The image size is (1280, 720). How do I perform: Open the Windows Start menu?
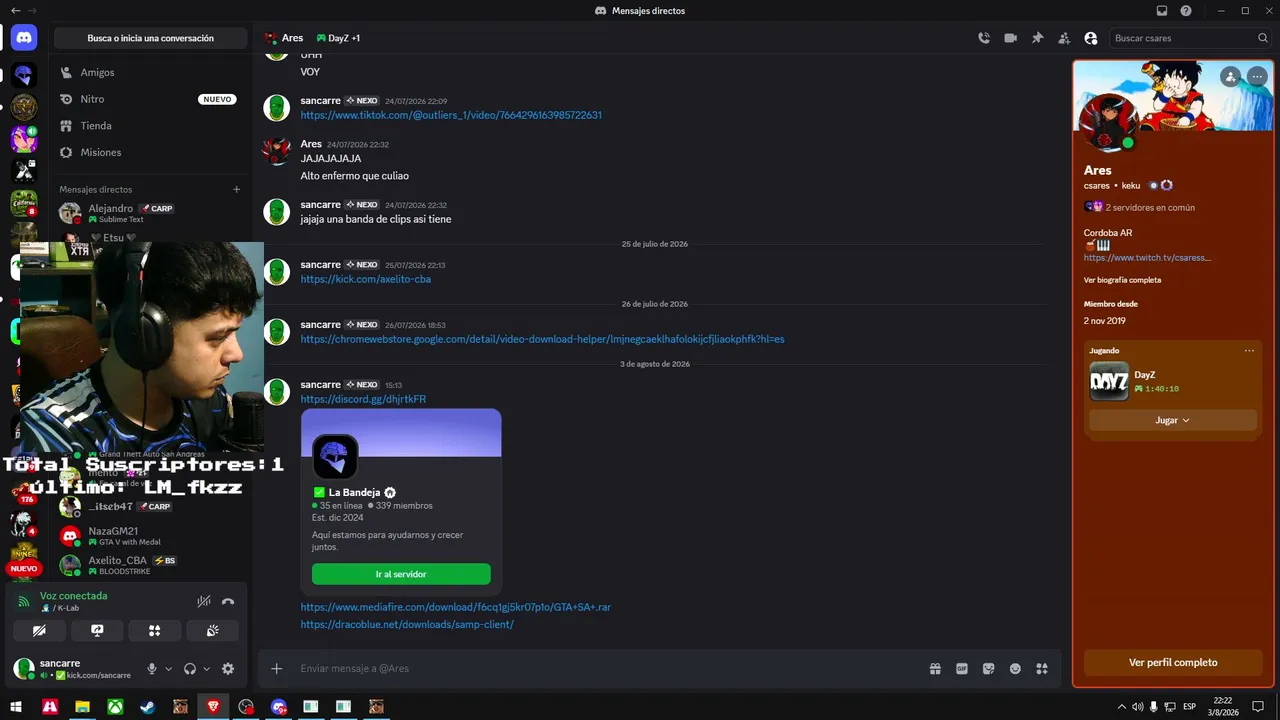click(16, 706)
